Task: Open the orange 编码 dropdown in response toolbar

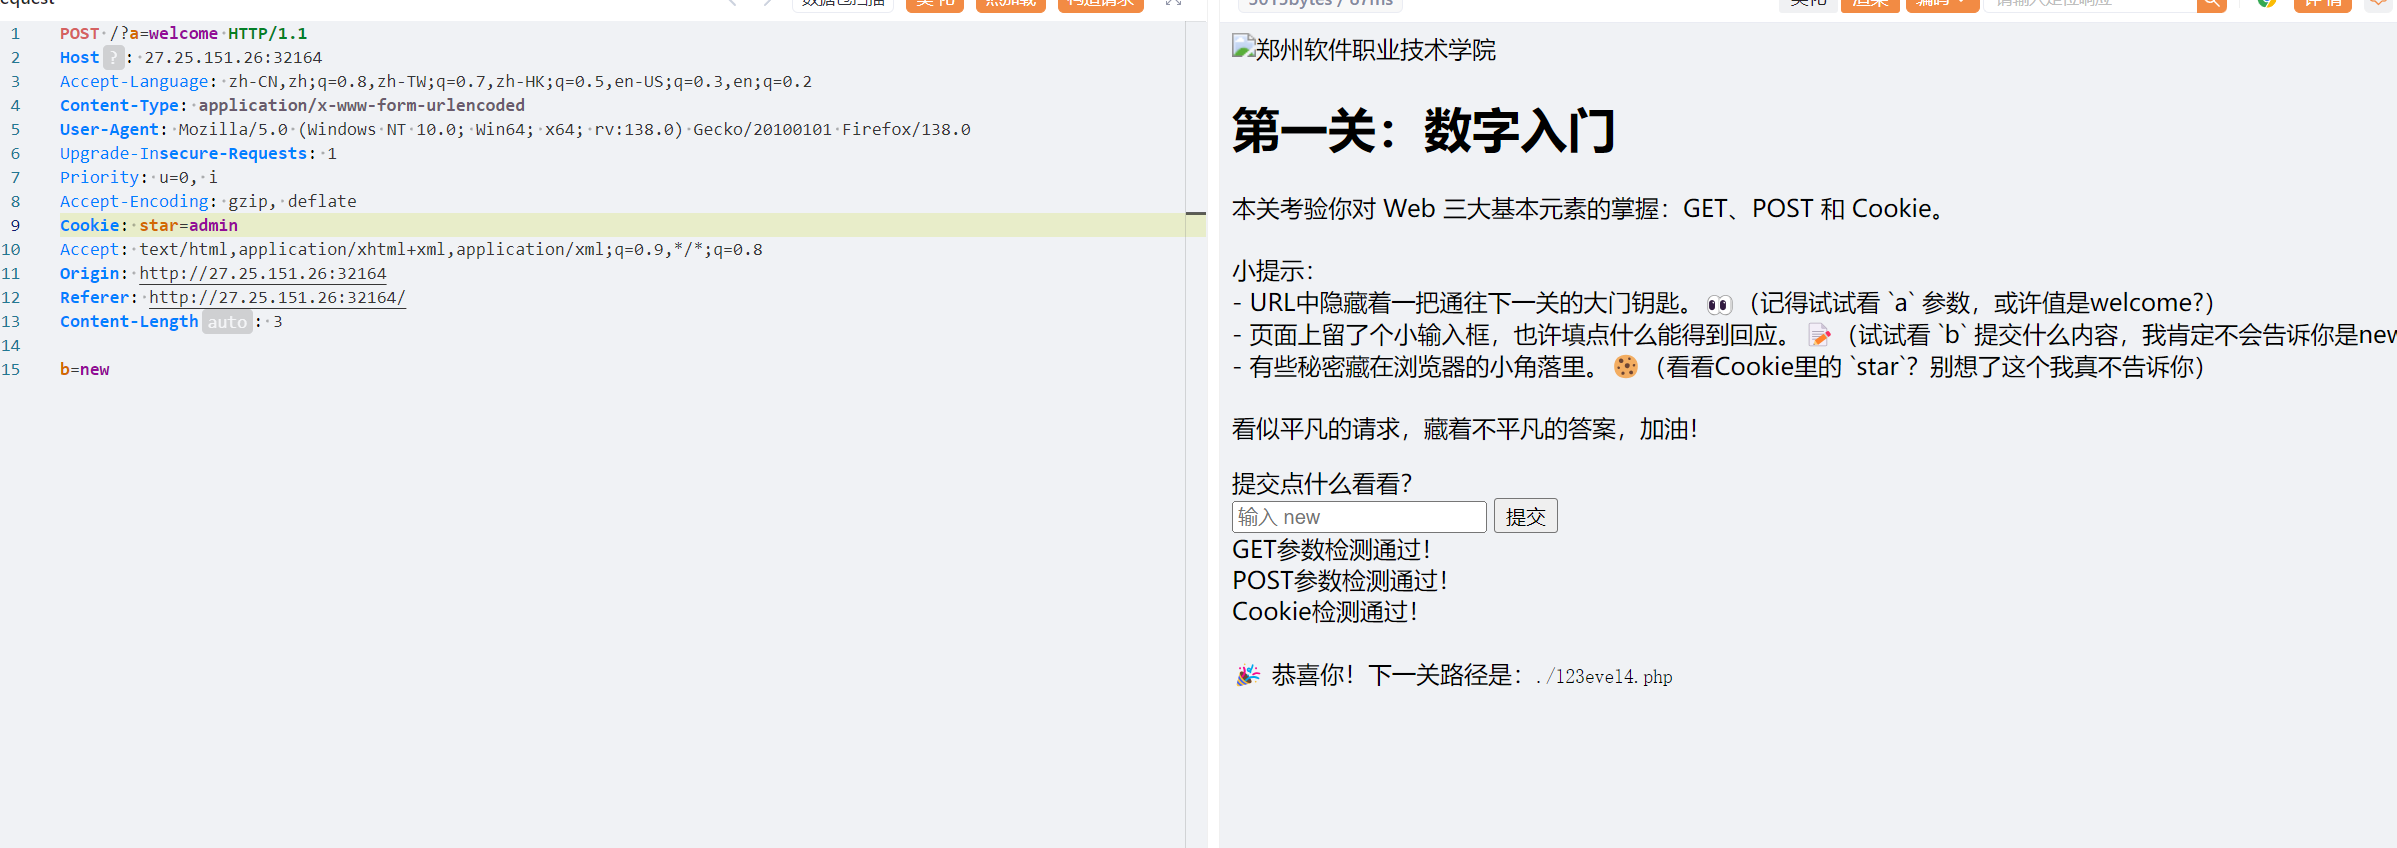Action: pyautogui.click(x=1942, y=4)
